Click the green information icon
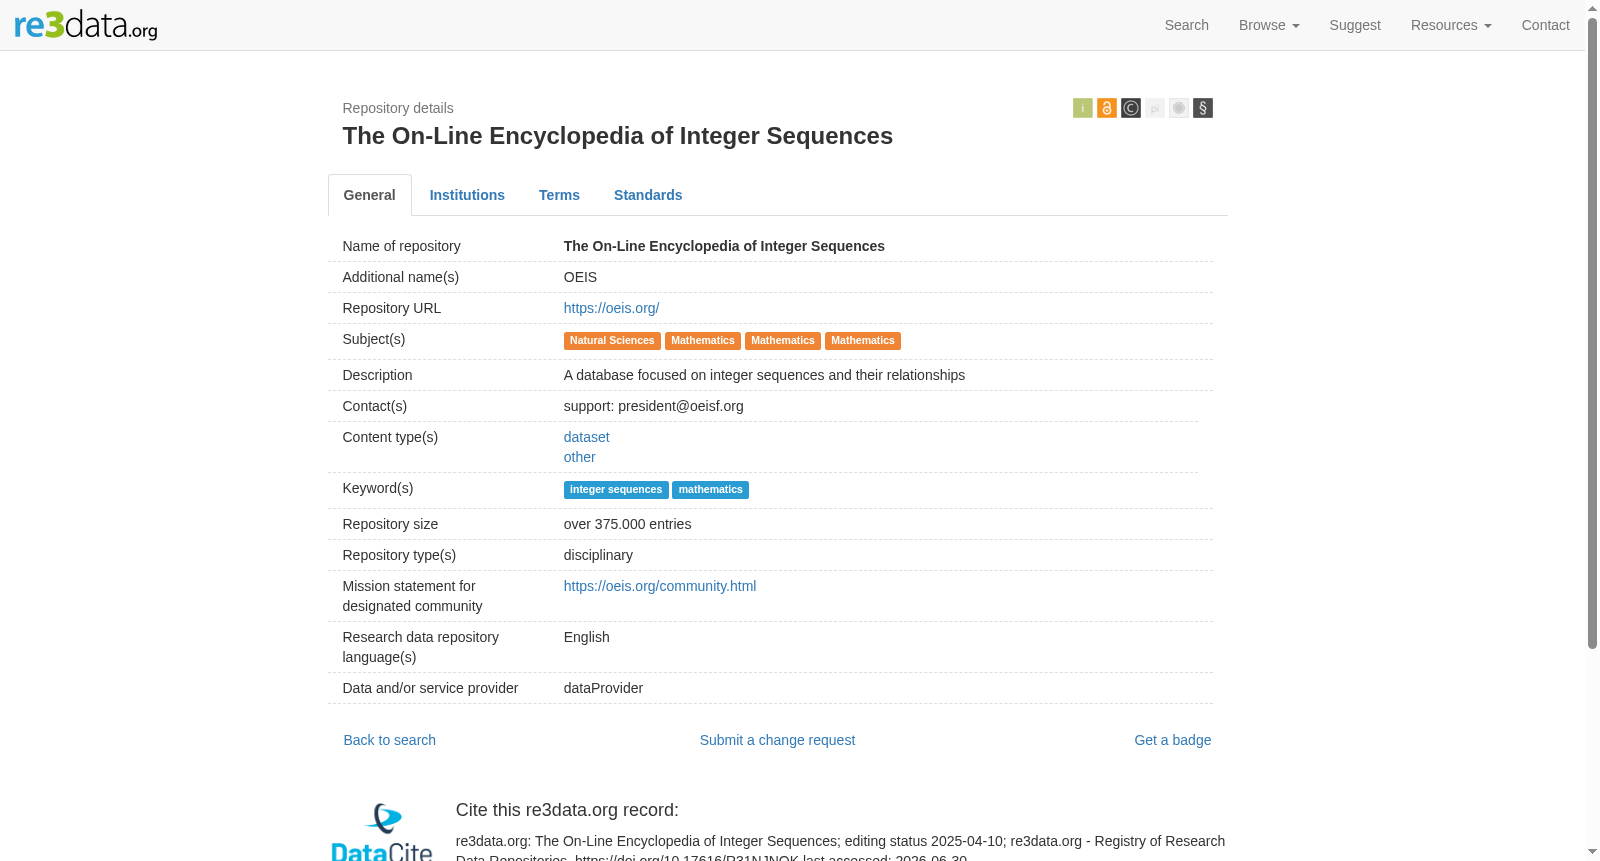The width and height of the screenshot is (1600, 861). click(x=1083, y=108)
